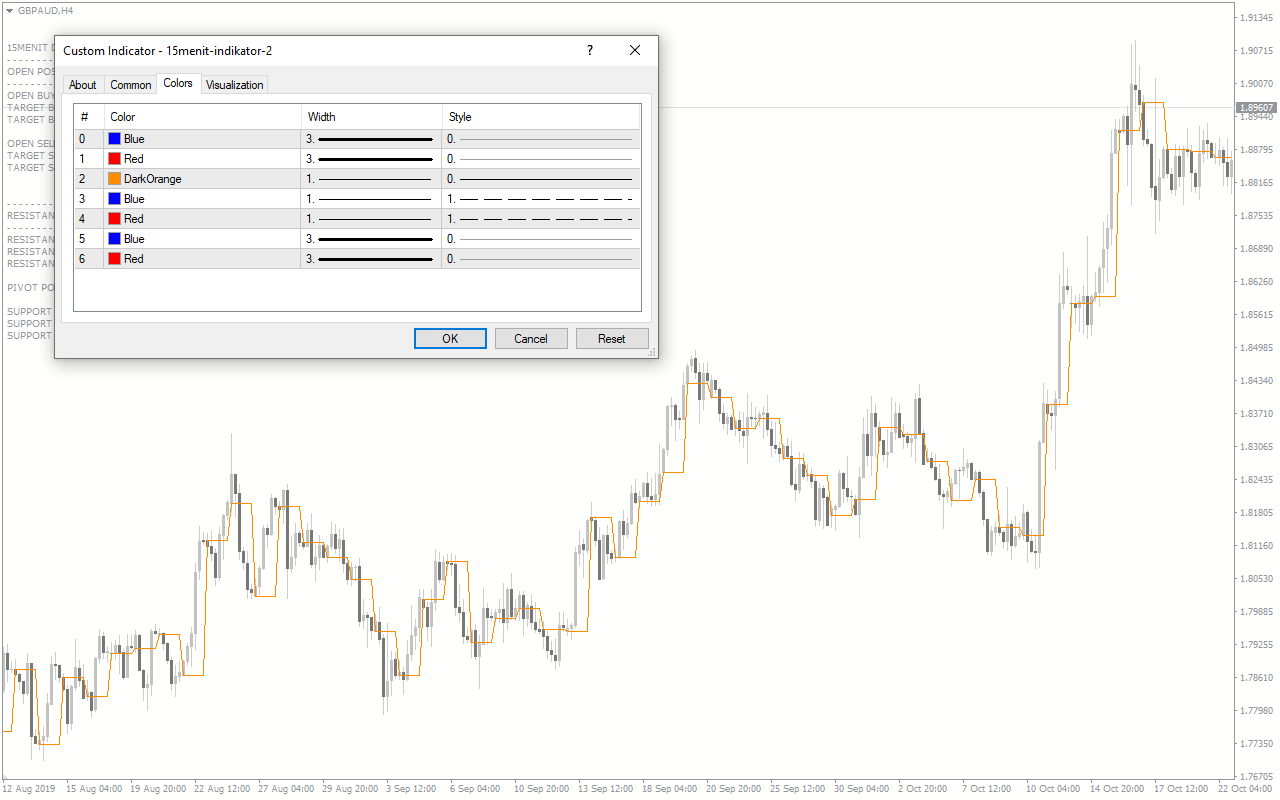1280x800 pixels.
Task: Open the Visualization tab
Action: pyautogui.click(x=234, y=85)
